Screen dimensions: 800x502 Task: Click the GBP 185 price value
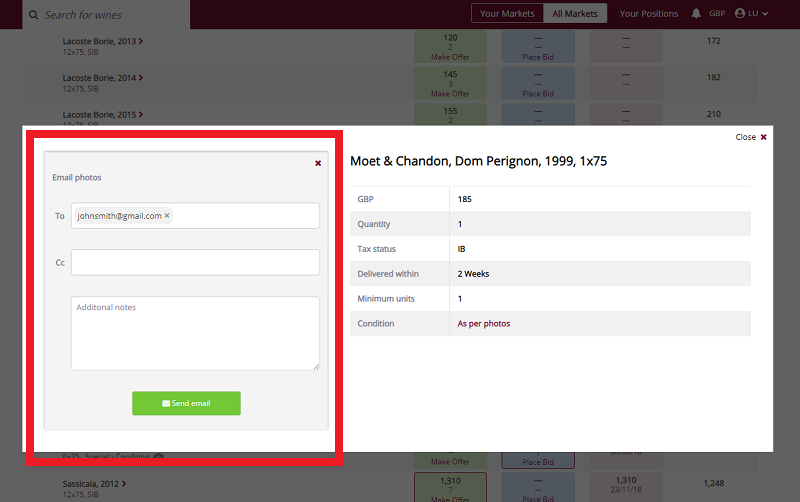464,199
